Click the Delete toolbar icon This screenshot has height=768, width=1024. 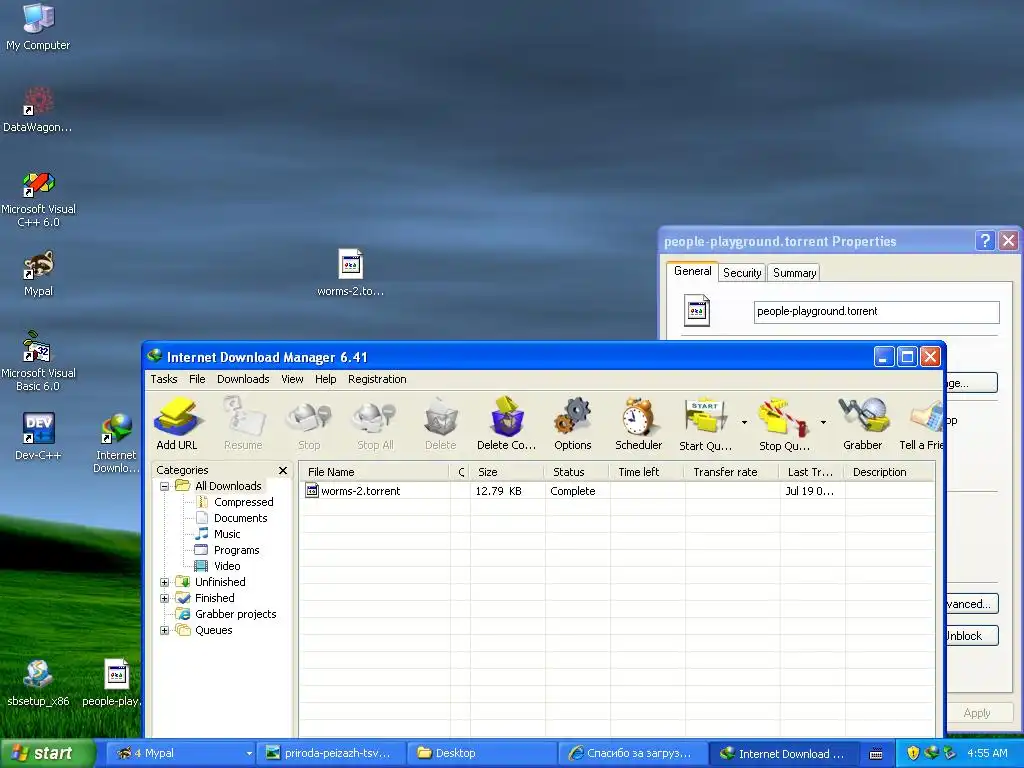coord(441,423)
